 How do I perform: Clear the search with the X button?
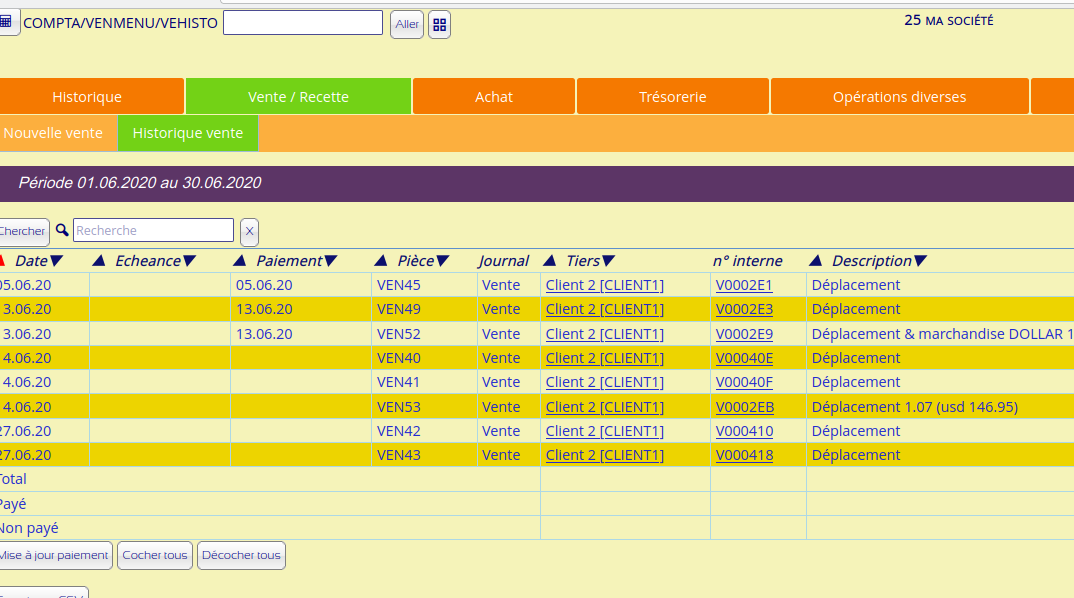249,231
